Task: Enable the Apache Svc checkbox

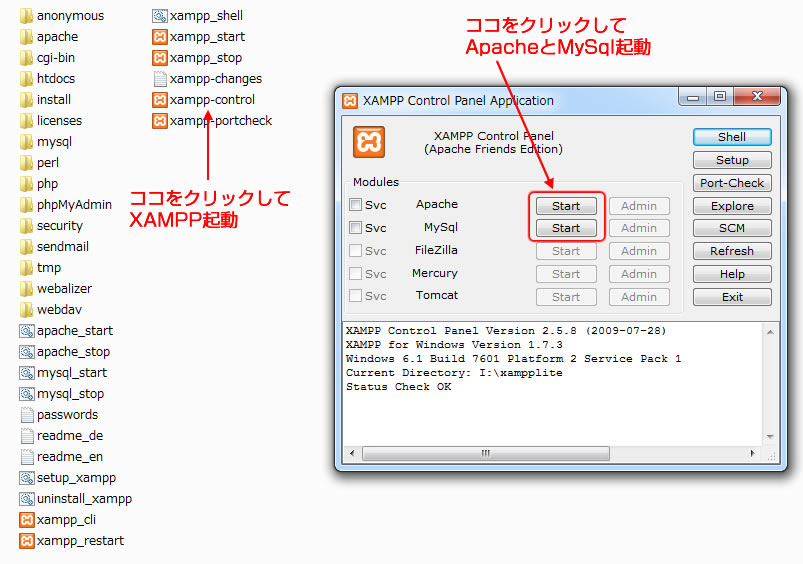Action: pyautogui.click(x=355, y=205)
